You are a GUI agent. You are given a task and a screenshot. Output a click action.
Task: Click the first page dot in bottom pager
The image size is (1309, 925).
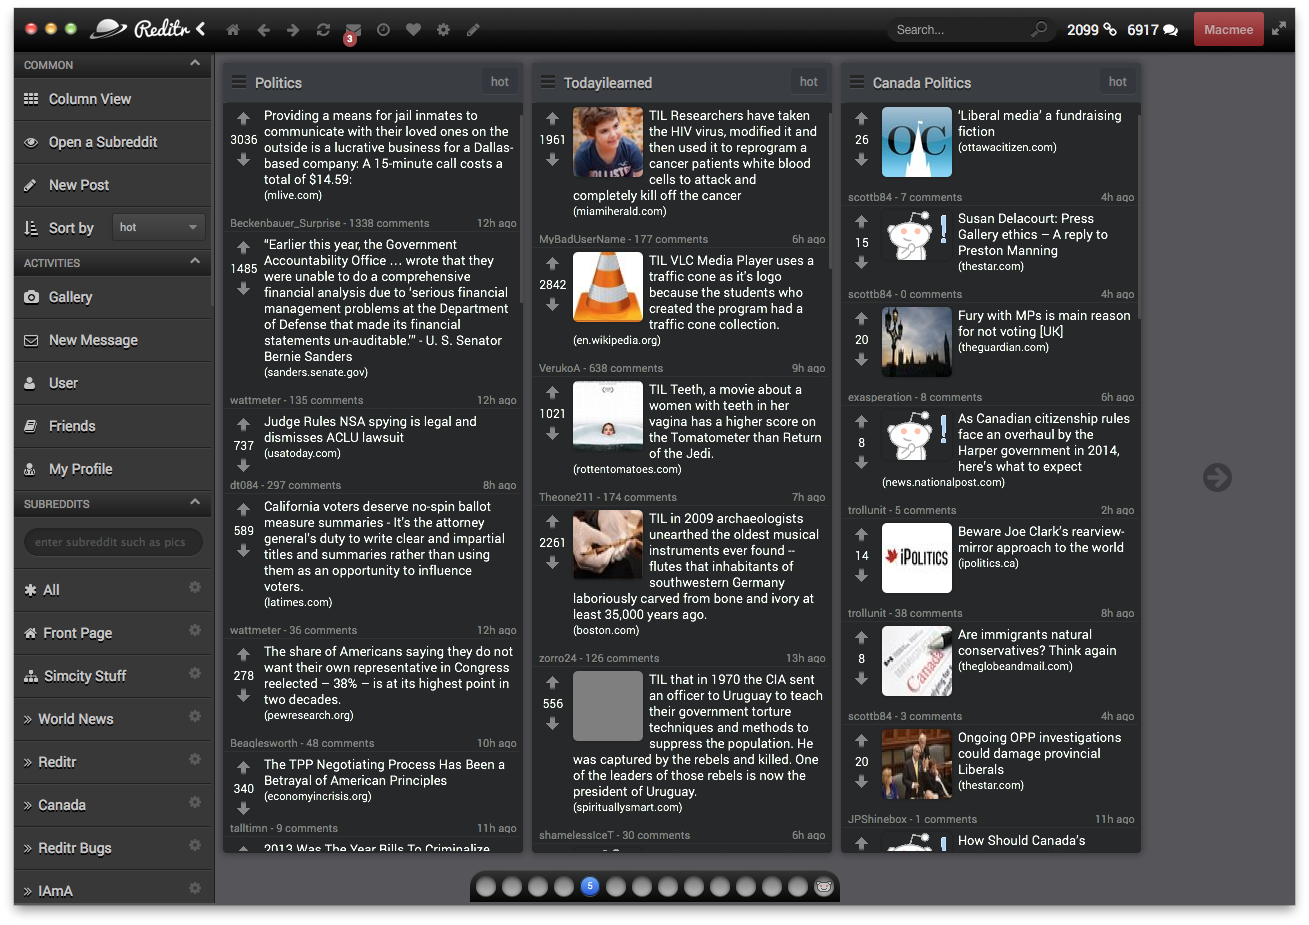click(486, 886)
